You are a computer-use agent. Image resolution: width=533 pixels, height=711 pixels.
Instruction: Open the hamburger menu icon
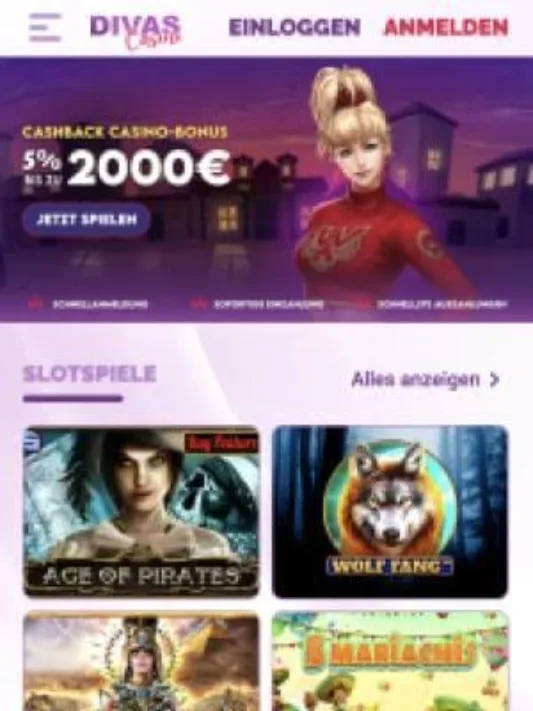pyautogui.click(x=45, y=27)
